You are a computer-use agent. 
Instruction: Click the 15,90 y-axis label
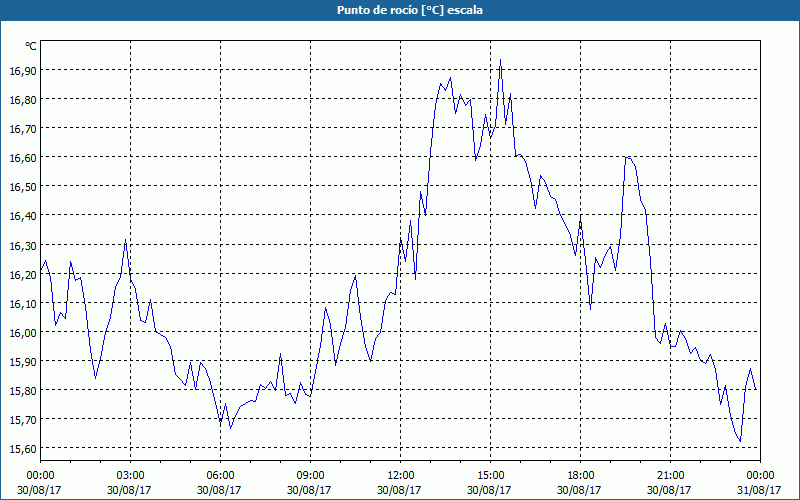23,362
